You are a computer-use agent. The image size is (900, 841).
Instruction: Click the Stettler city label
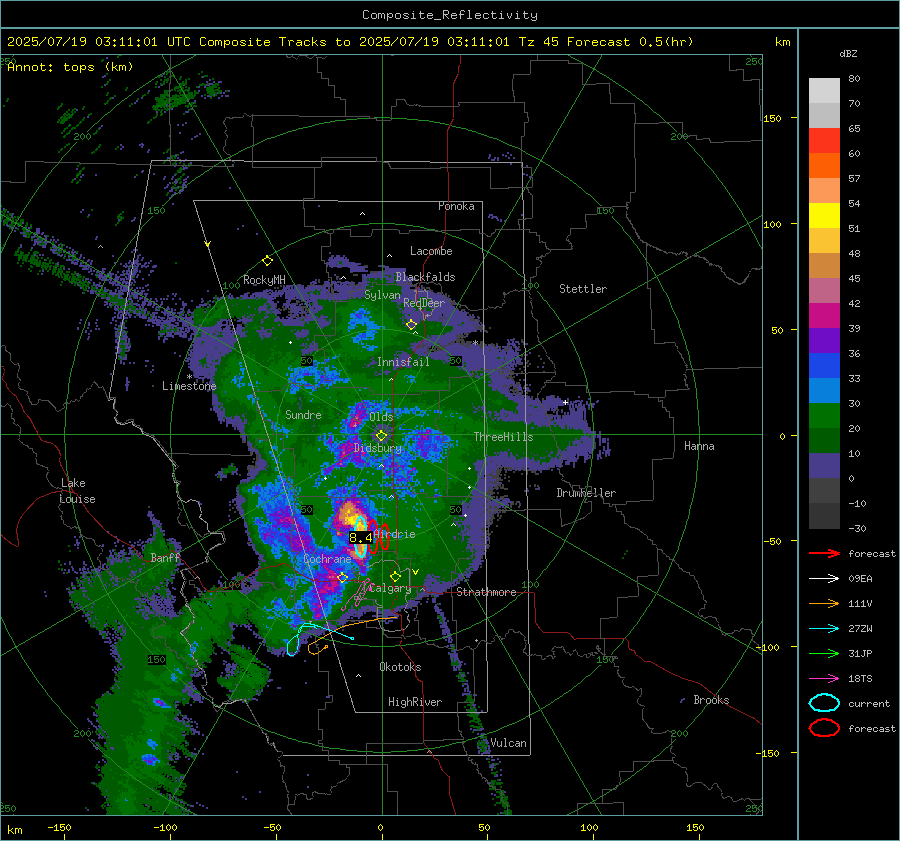pyautogui.click(x=583, y=289)
